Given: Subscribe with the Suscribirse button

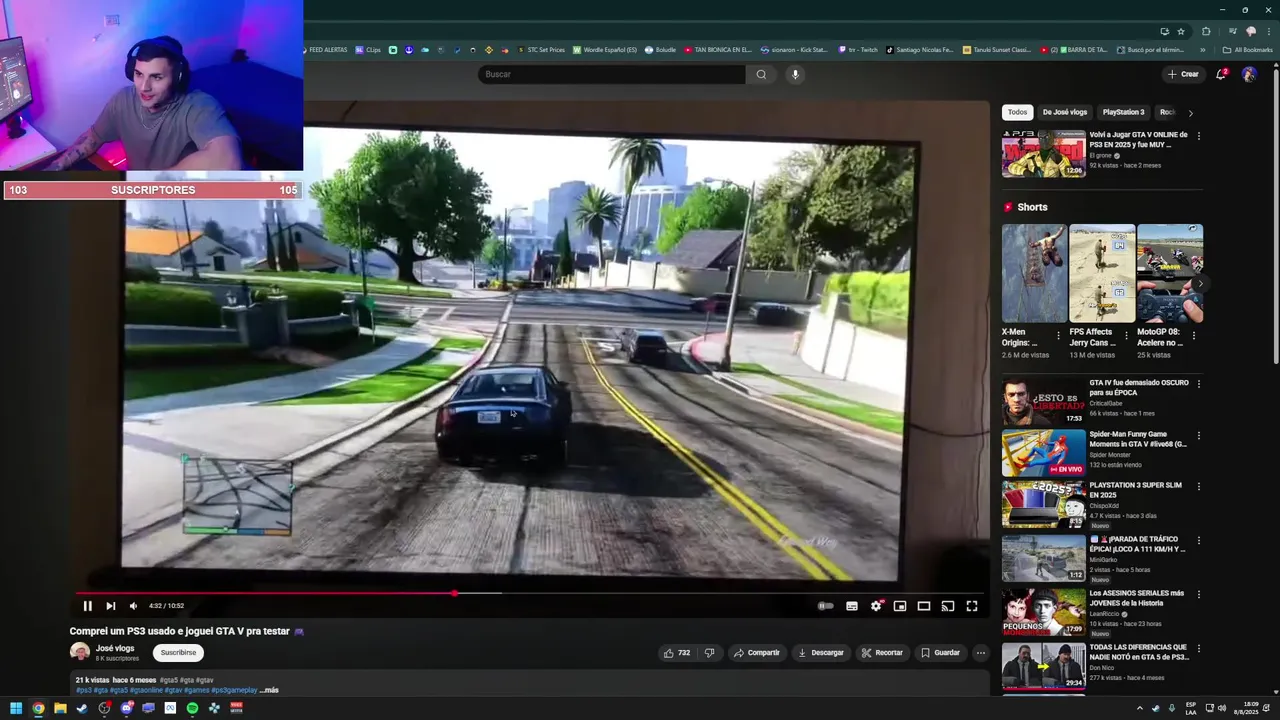Looking at the screenshot, I should (x=179, y=653).
